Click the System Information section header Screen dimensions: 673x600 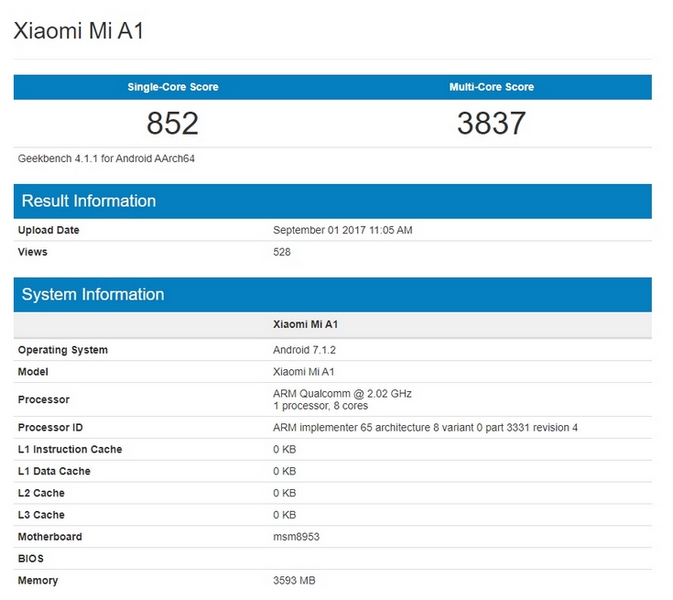93,294
